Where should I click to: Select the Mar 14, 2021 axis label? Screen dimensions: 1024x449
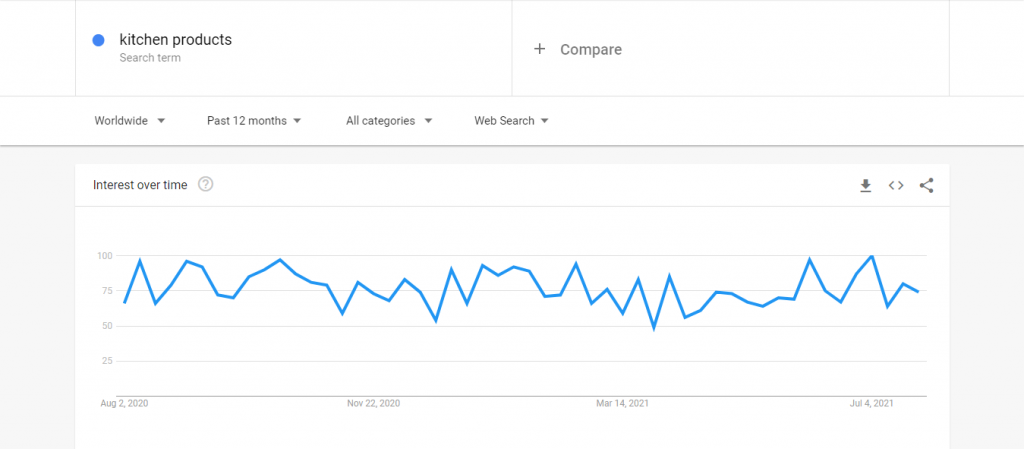point(622,404)
